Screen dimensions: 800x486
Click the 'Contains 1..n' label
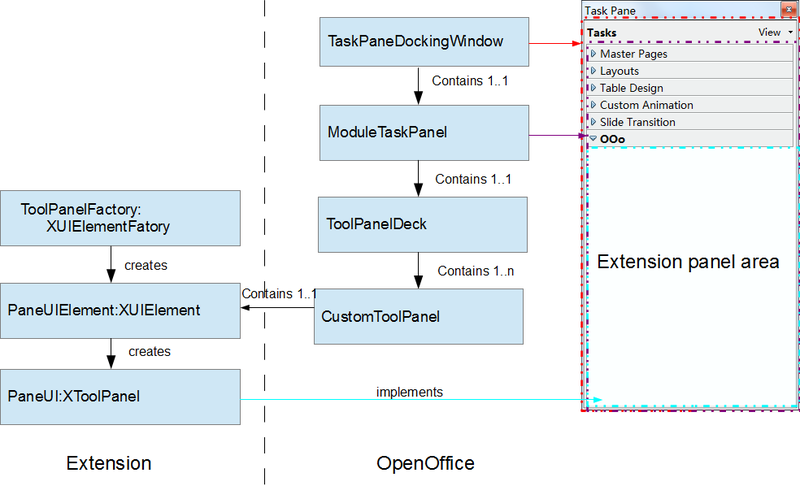[476, 271]
